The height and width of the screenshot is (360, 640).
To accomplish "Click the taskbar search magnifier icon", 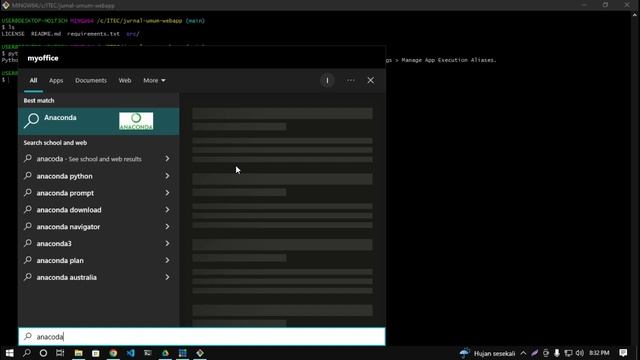I will (x=27, y=353).
